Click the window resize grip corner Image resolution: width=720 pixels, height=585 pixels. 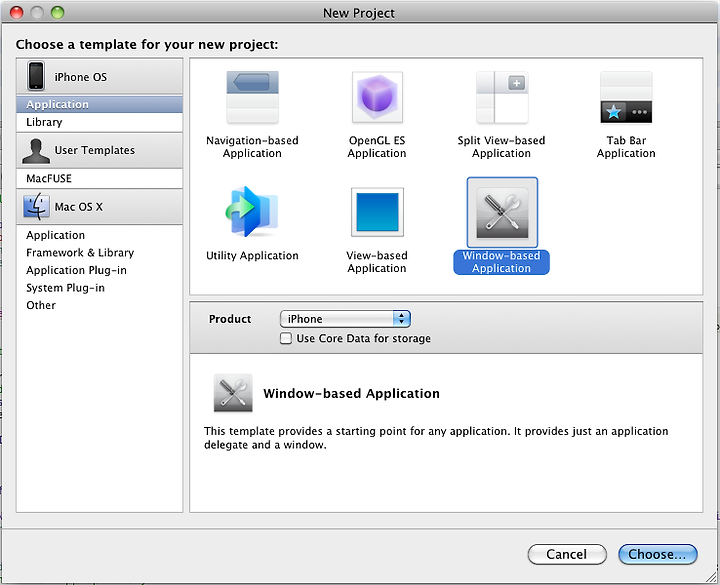click(x=712, y=577)
